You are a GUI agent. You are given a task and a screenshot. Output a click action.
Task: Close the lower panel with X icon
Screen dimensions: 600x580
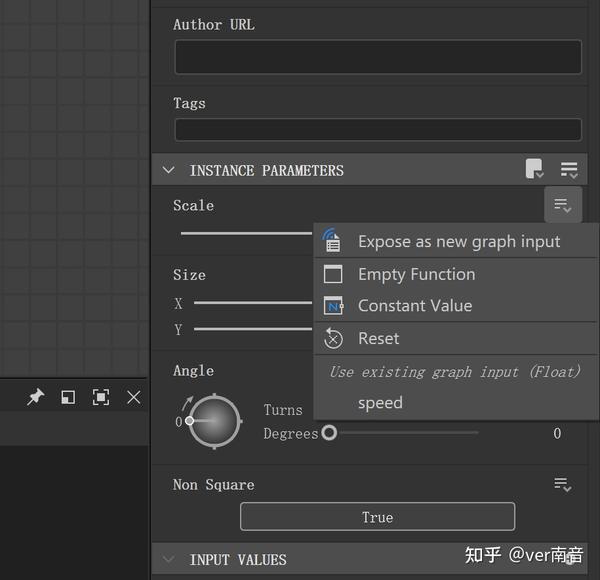coord(134,397)
